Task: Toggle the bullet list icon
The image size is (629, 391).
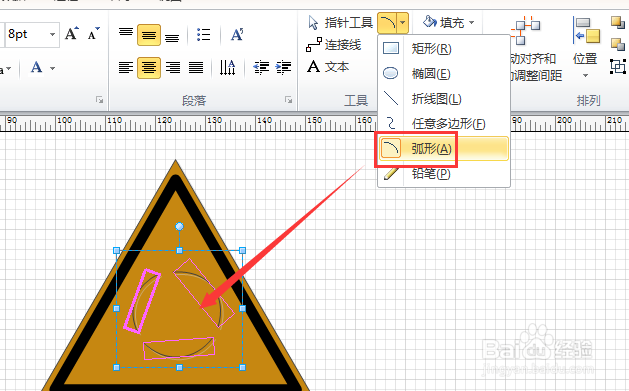Action: 204,35
